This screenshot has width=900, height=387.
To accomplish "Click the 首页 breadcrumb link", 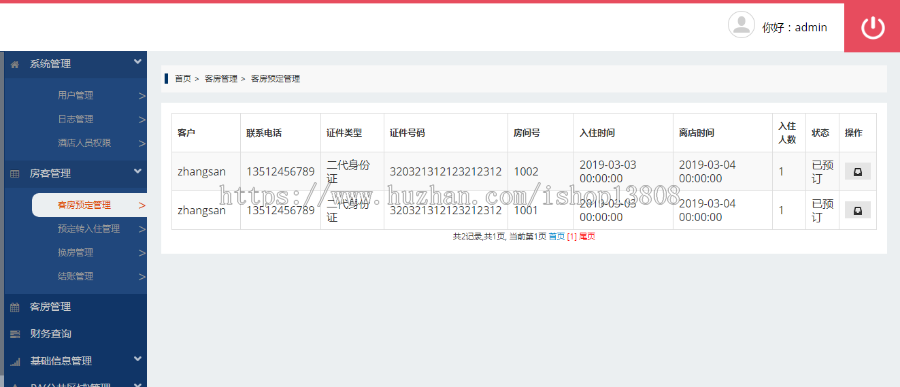I will coord(183,79).
